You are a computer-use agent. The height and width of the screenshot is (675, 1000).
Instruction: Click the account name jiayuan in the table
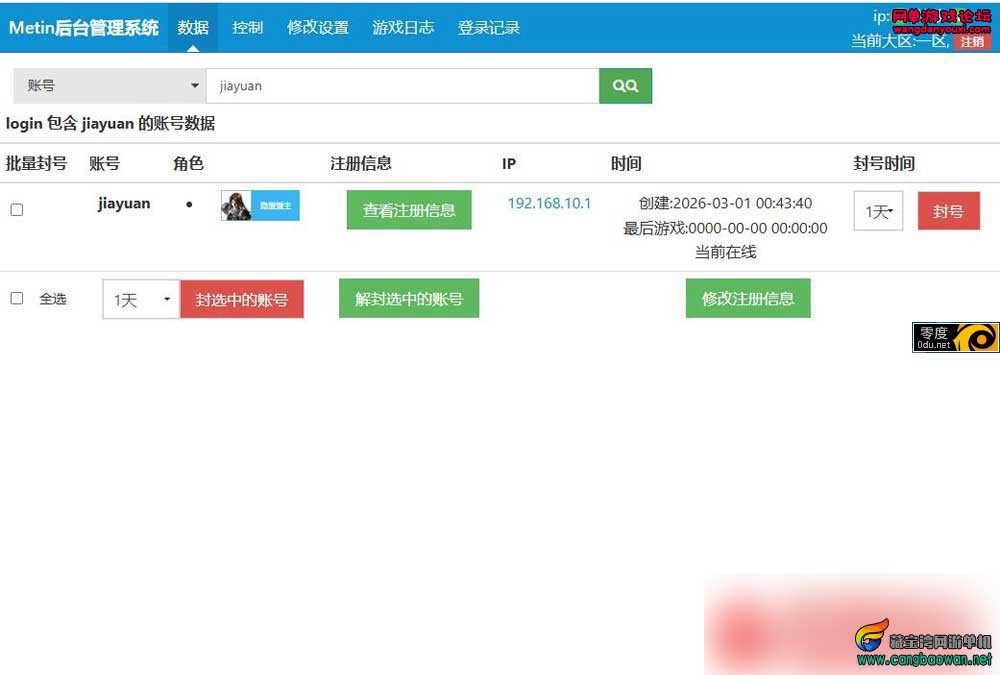tap(124, 204)
